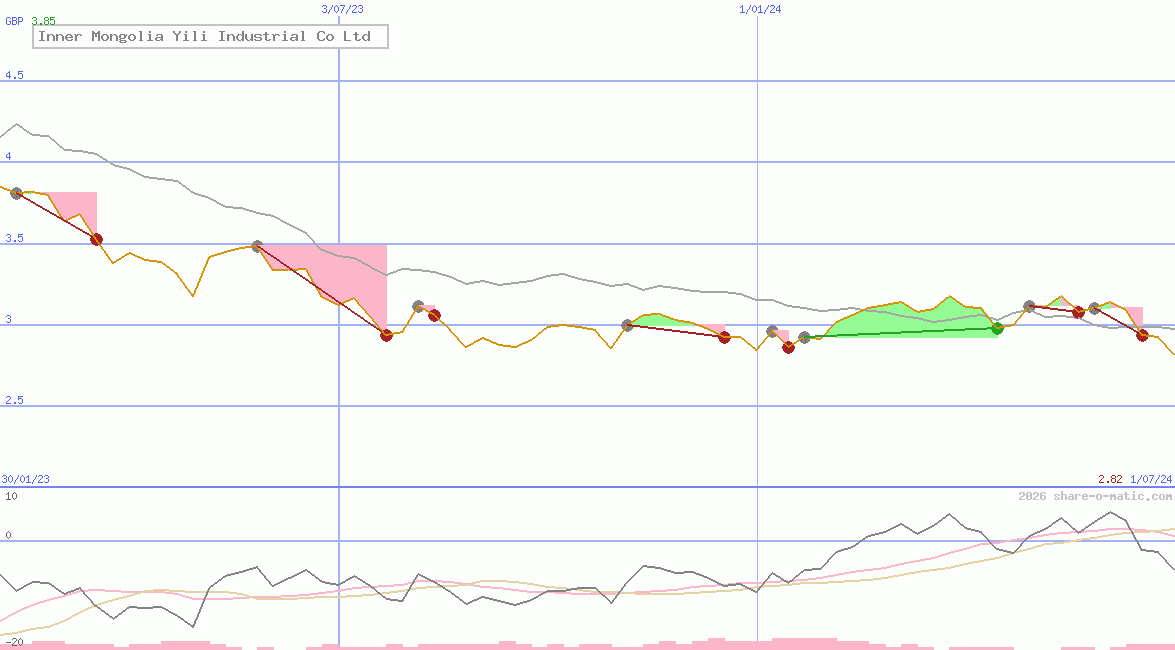Click the red marker ending the first pink region
1175x650 pixels.
(x=96, y=239)
